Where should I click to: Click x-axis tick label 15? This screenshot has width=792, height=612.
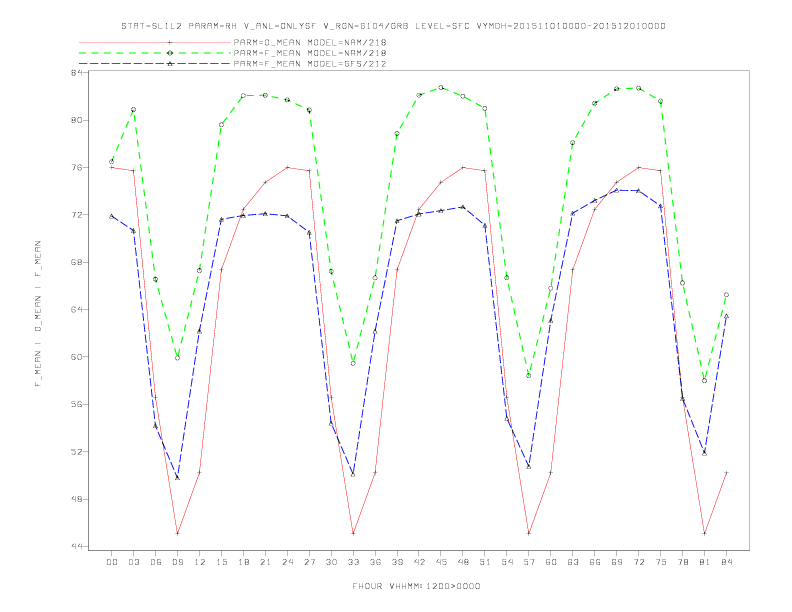[x=221, y=562]
